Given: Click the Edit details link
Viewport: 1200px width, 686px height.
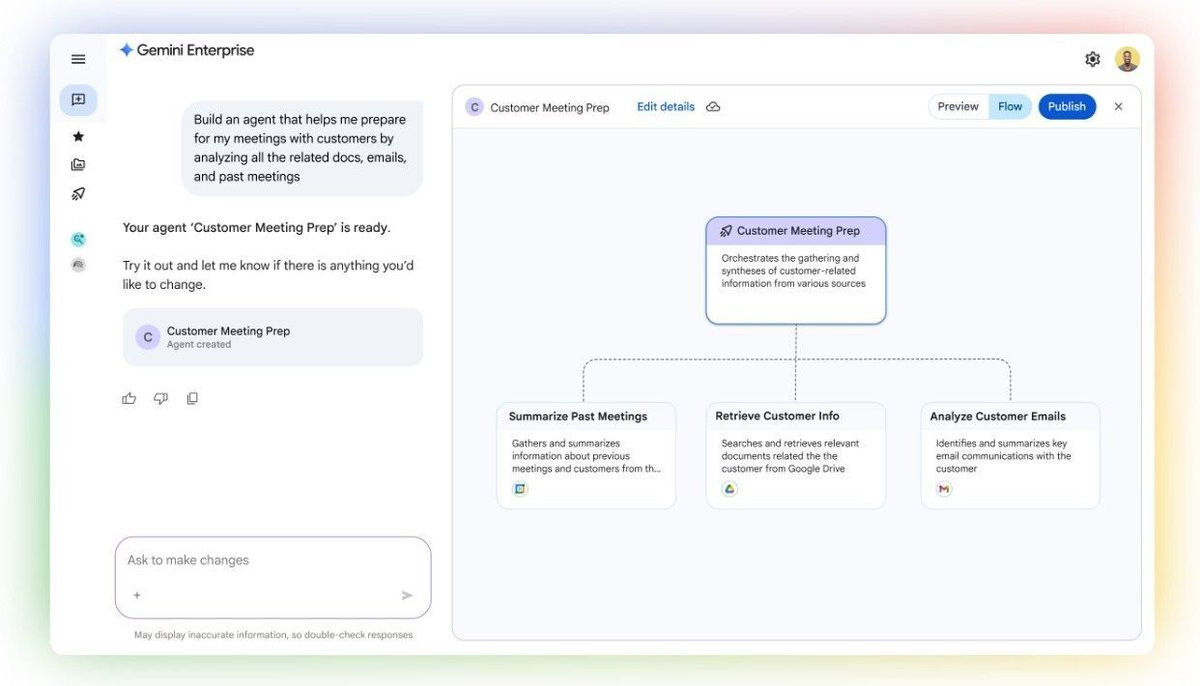Looking at the screenshot, I should tap(665, 107).
